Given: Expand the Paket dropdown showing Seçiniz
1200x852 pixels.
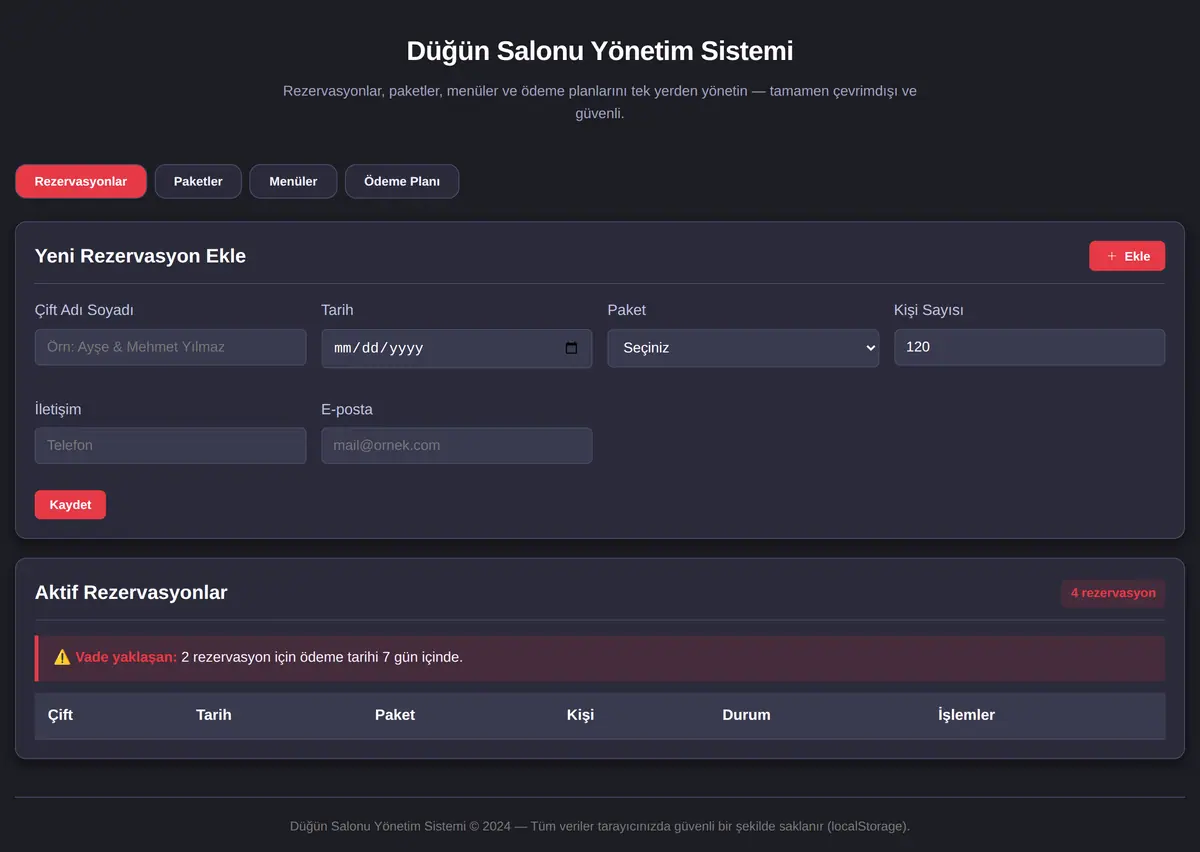Looking at the screenshot, I should click(743, 348).
